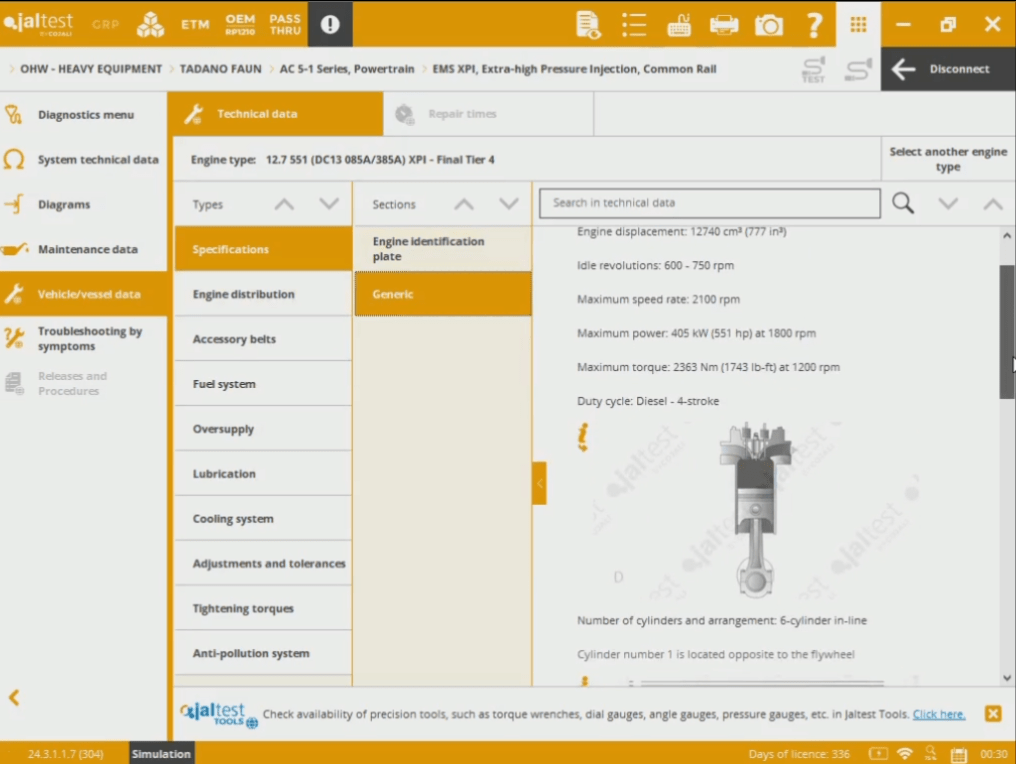Click the connector icon beside Disconnect

pos(858,69)
